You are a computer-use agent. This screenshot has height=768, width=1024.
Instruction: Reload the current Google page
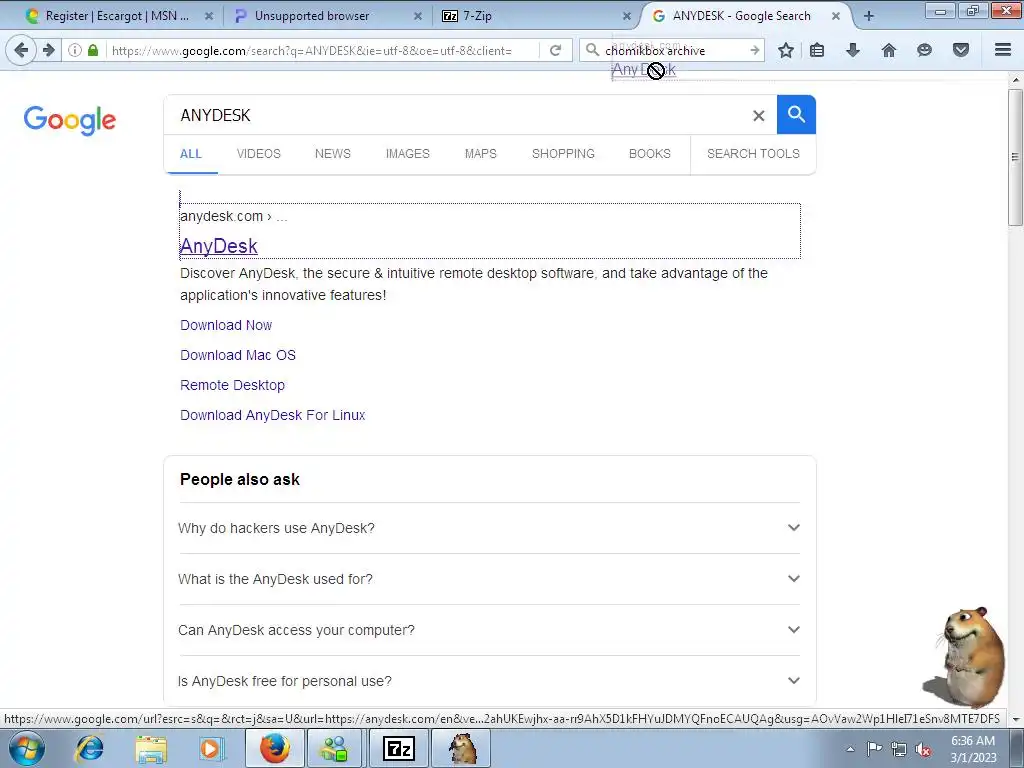[x=555, y=50]
